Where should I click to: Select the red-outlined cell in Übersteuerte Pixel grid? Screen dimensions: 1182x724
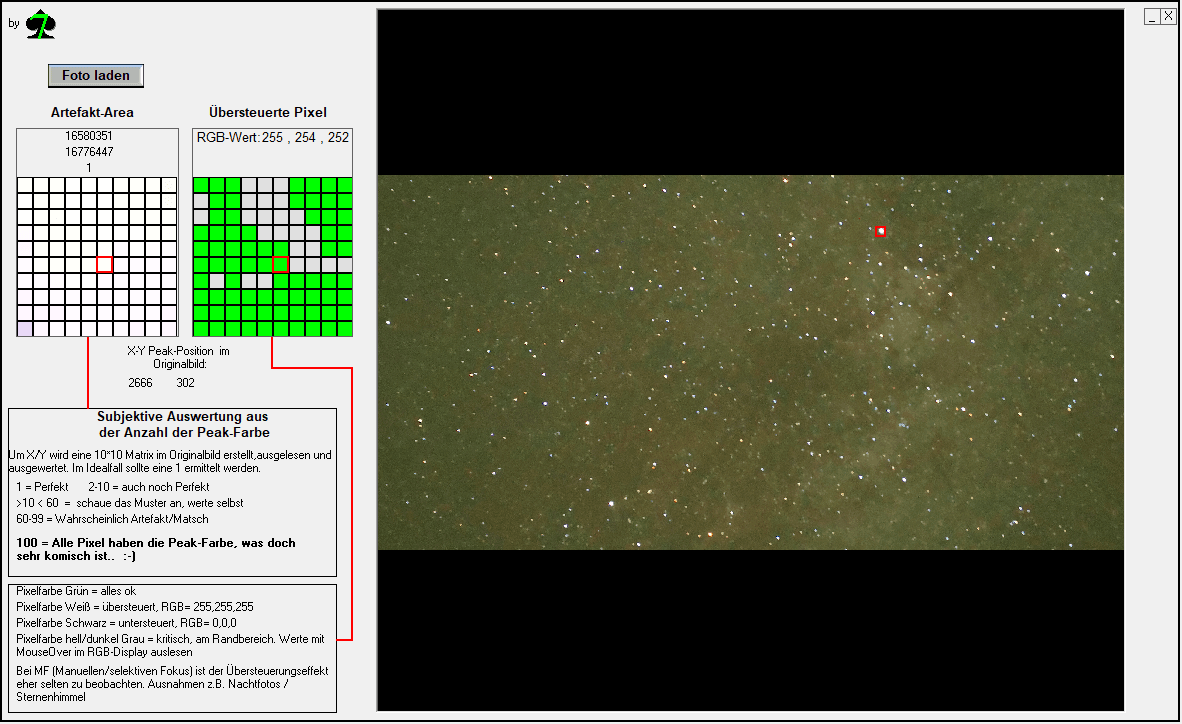[x=280, y=264]
